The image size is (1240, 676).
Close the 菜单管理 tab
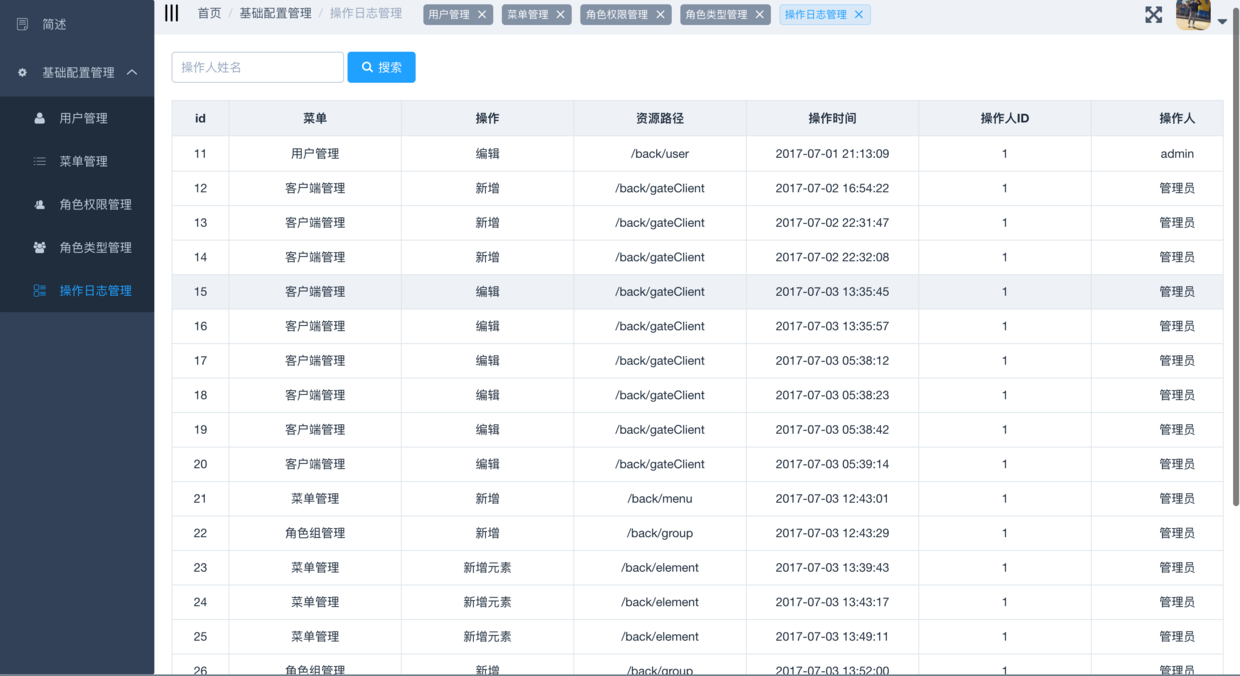tap(561, 14)
